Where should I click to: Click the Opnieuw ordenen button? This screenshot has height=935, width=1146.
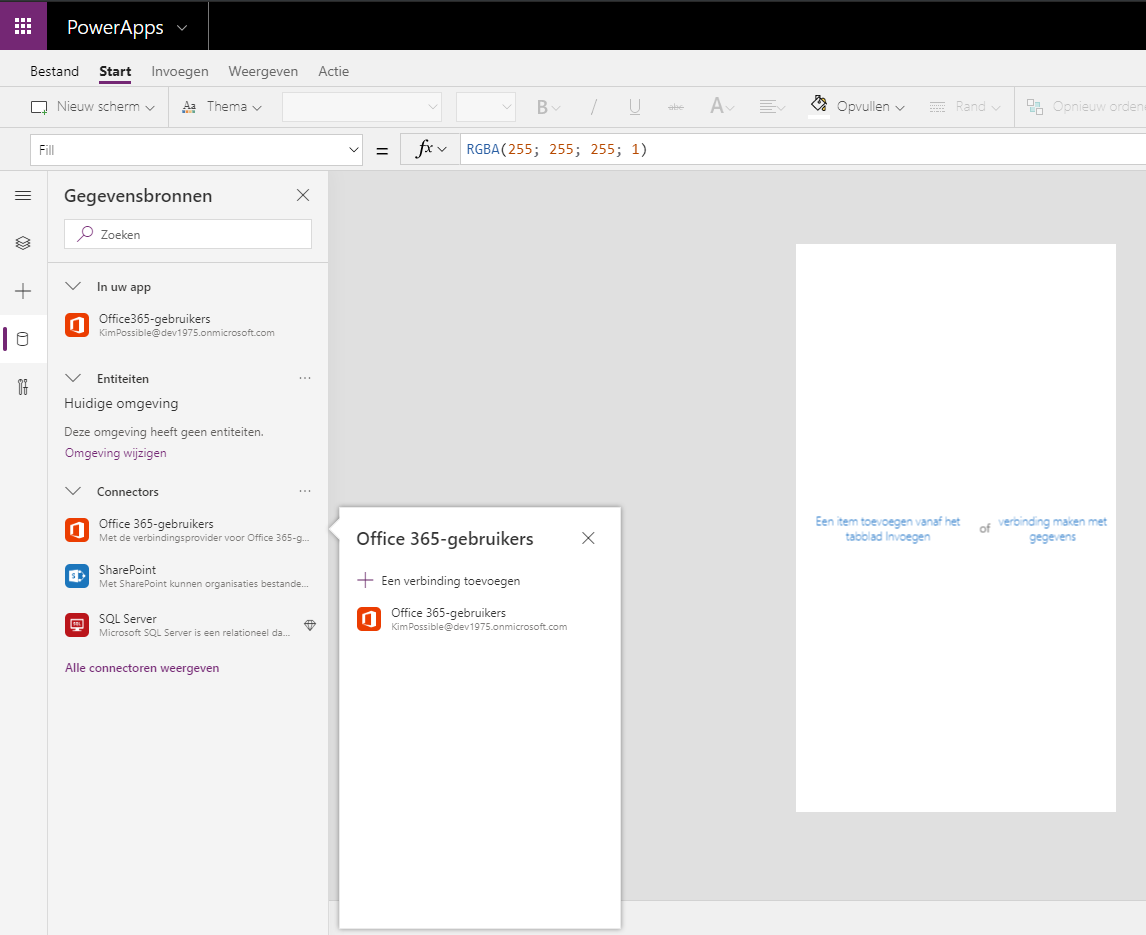click(1085, 107)
